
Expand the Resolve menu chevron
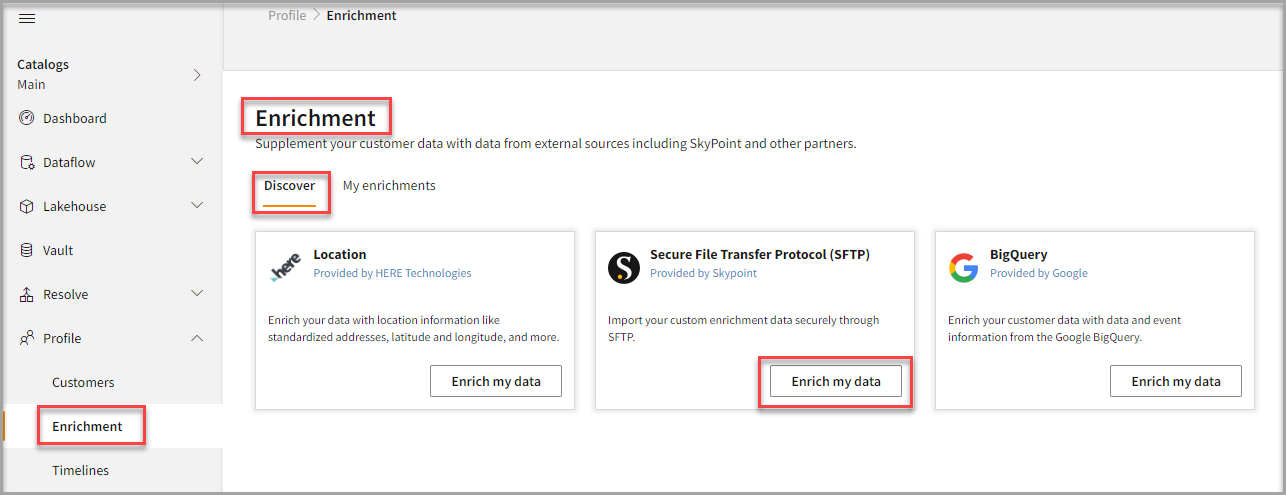coord(197,294)
